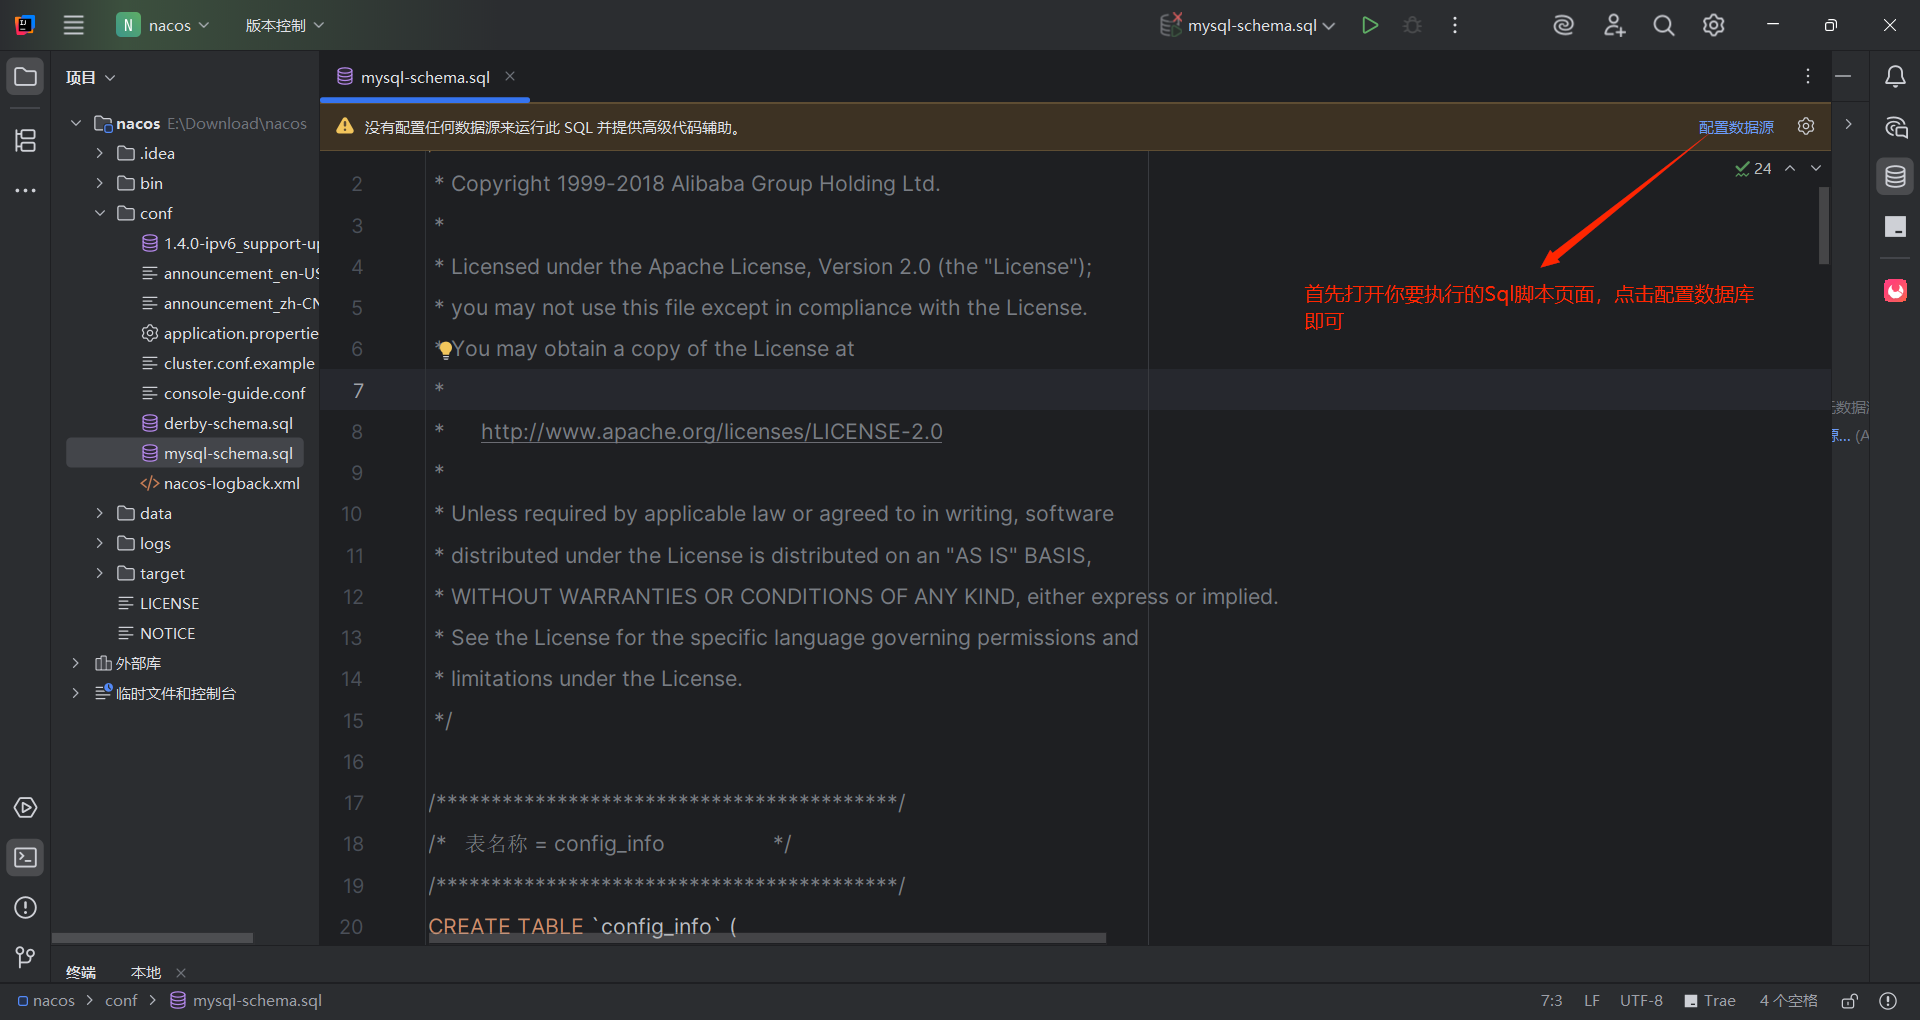Image resolution: width=1920 pixels, height=1020 pixels.
Task: Expand the collapsed right side panel chevron
Action: [1849, 124]
